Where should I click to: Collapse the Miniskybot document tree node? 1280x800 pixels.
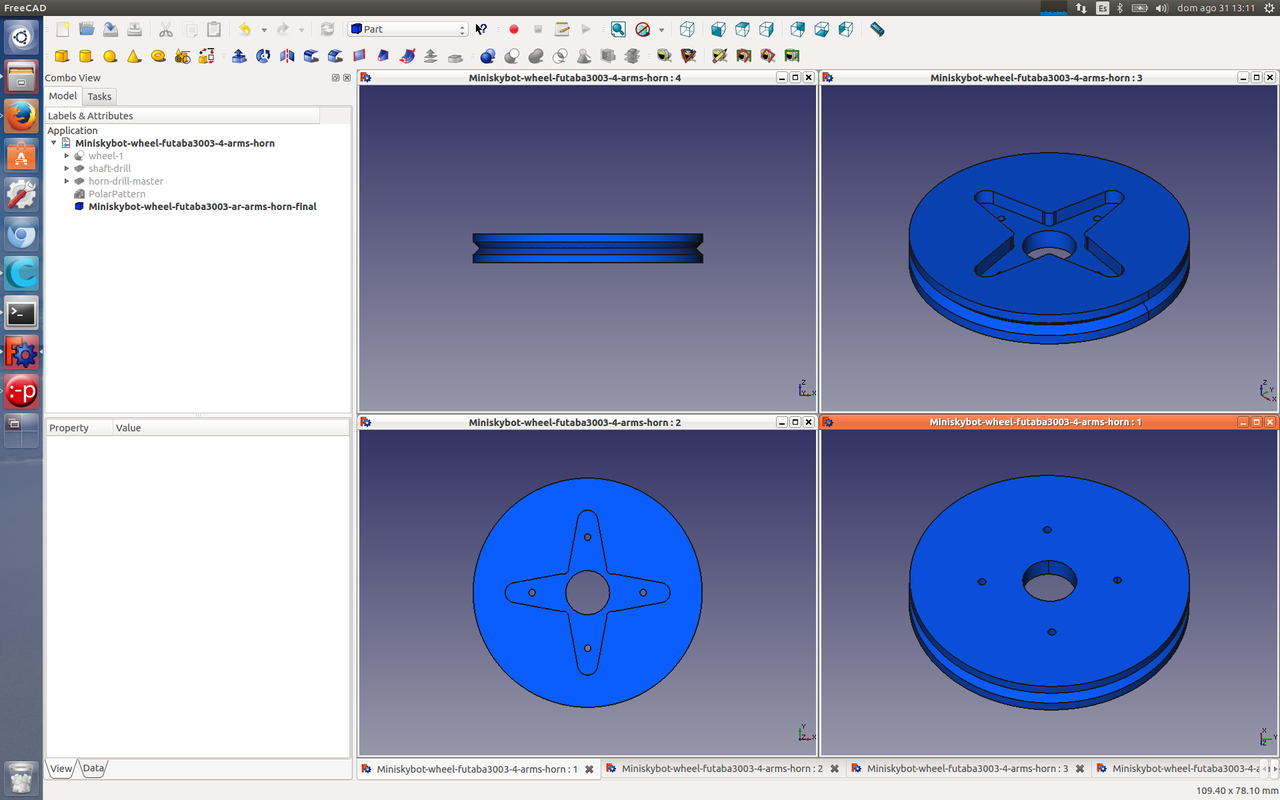[x=54, y=143]
